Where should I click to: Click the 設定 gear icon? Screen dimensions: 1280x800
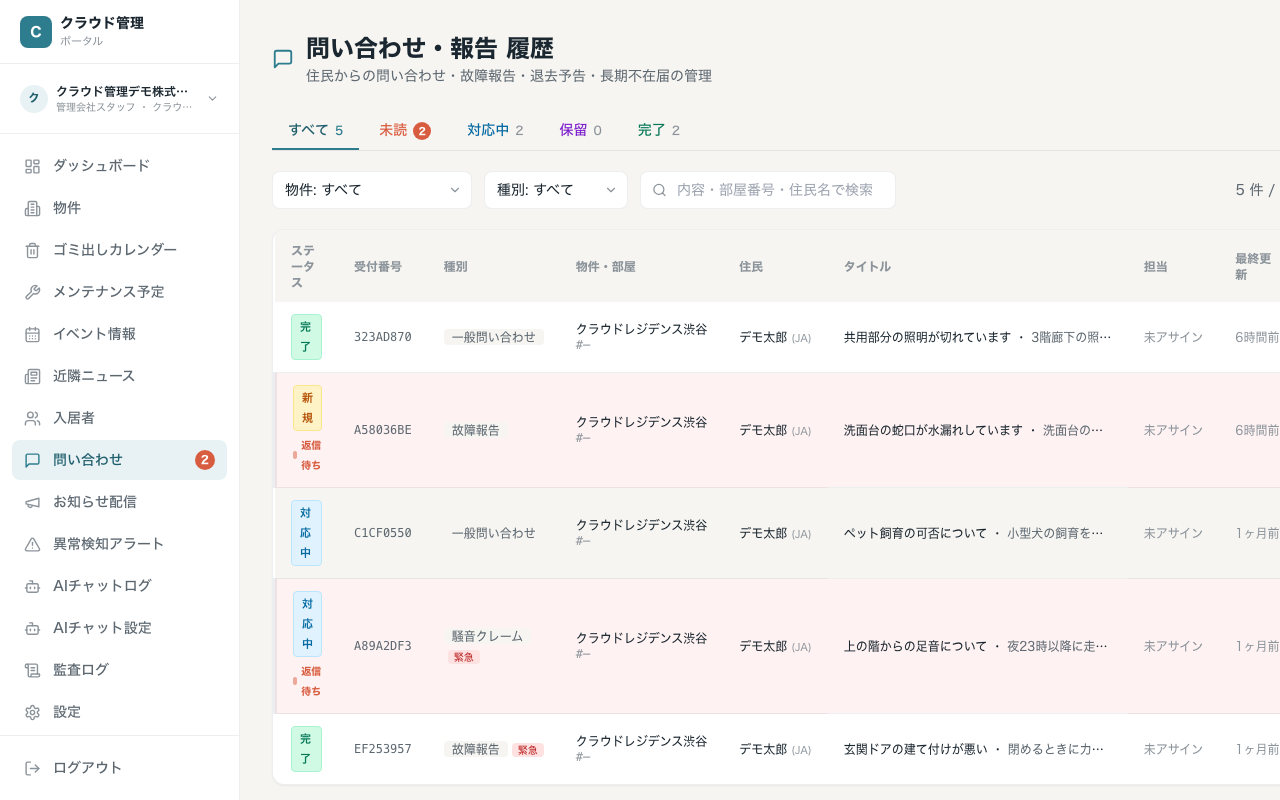(x=32, y=712)
